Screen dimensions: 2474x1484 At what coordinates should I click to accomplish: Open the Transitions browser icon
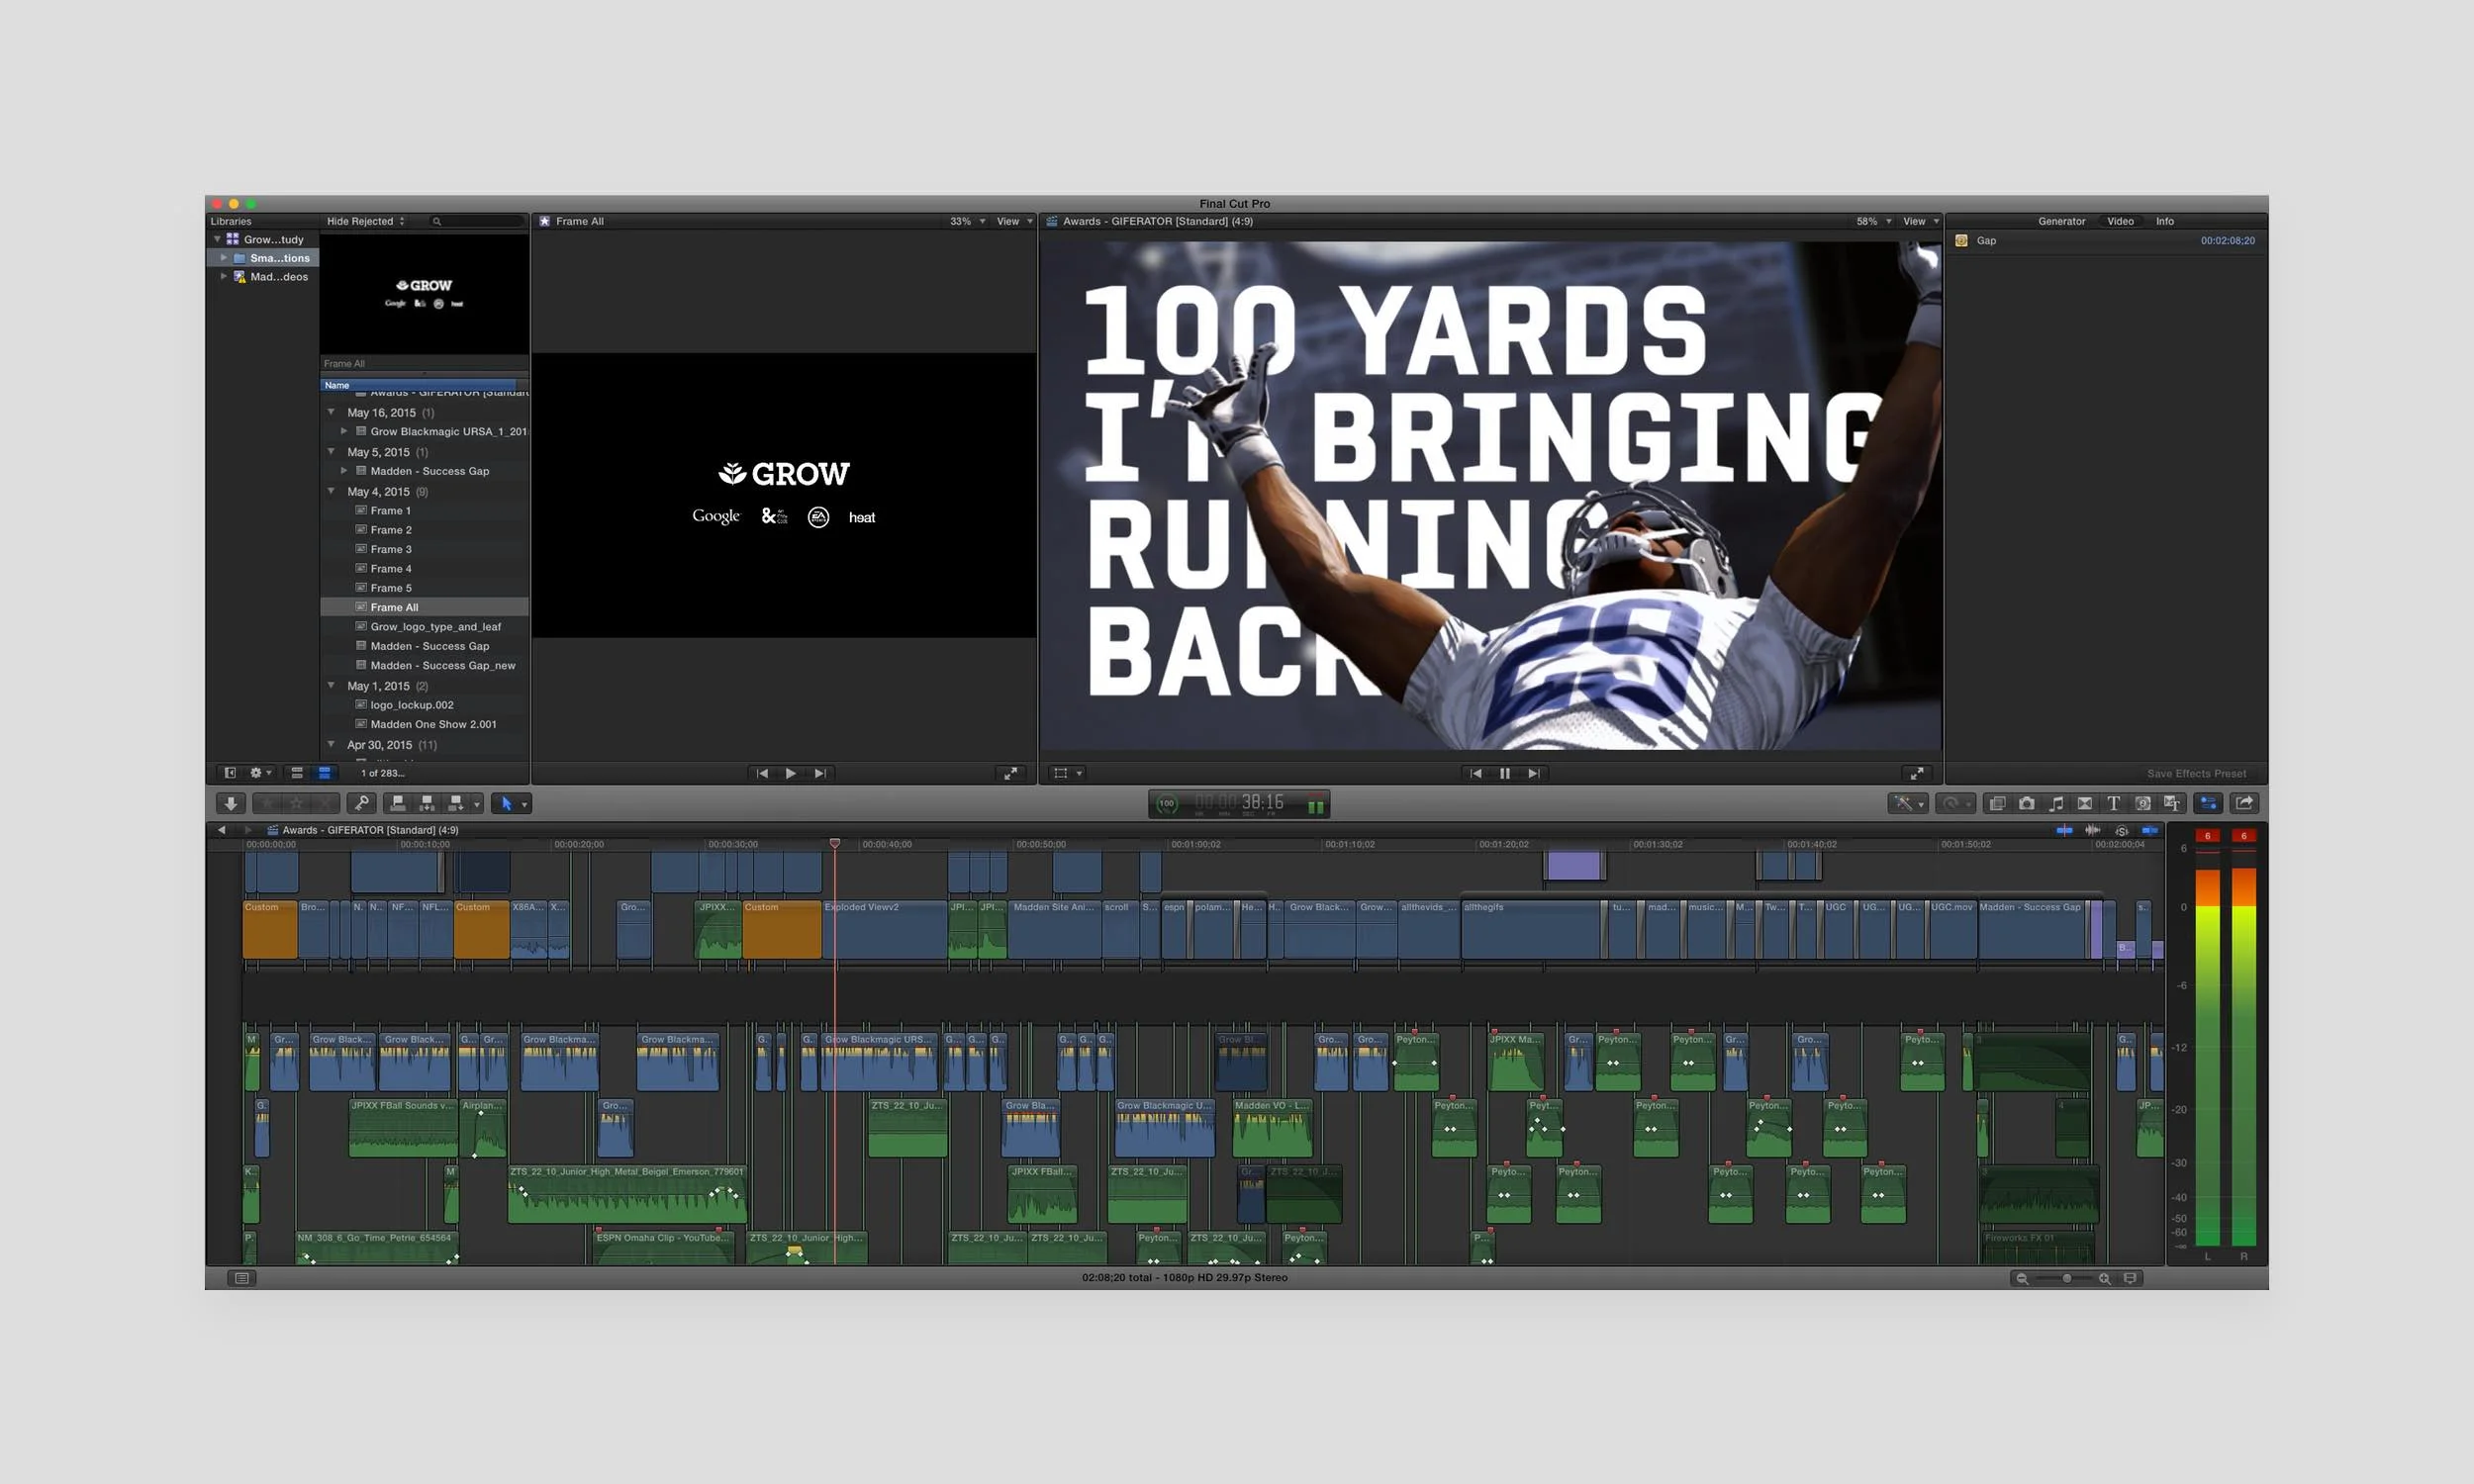(x=2085, y=803)
